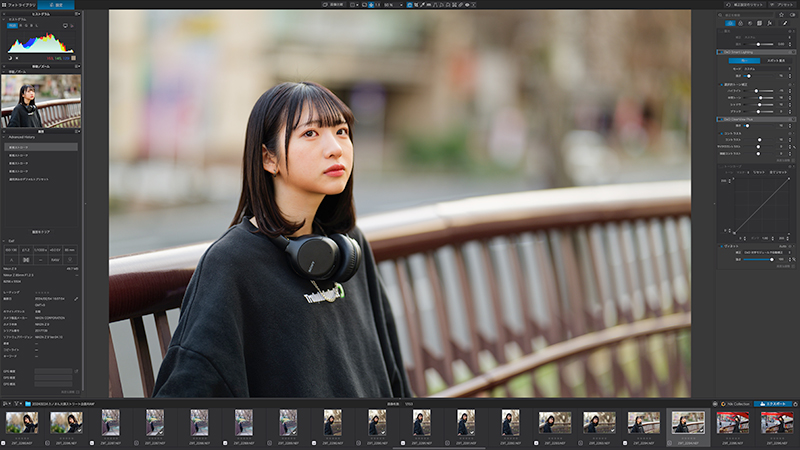Screen dimensions: 800x450
Task: Select the RGB histogram channel
Action: tap(12, 26)
